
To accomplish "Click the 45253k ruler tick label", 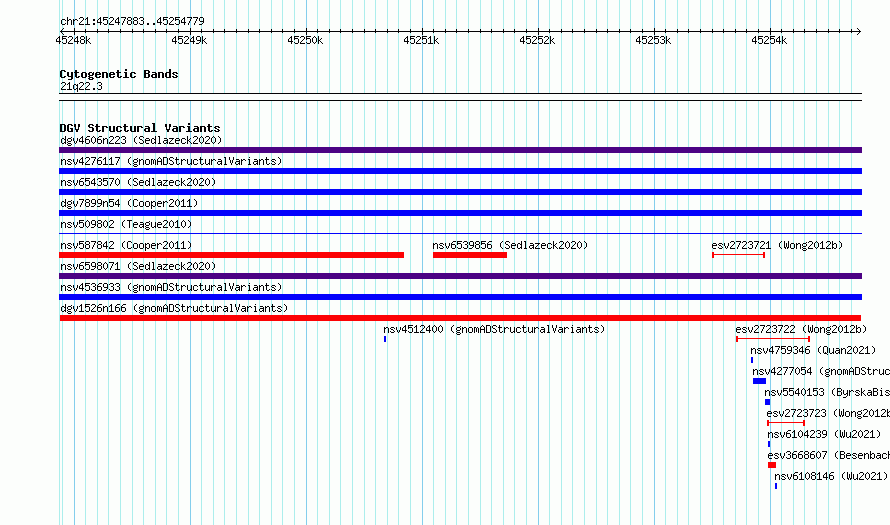I will tap(653, 40).
